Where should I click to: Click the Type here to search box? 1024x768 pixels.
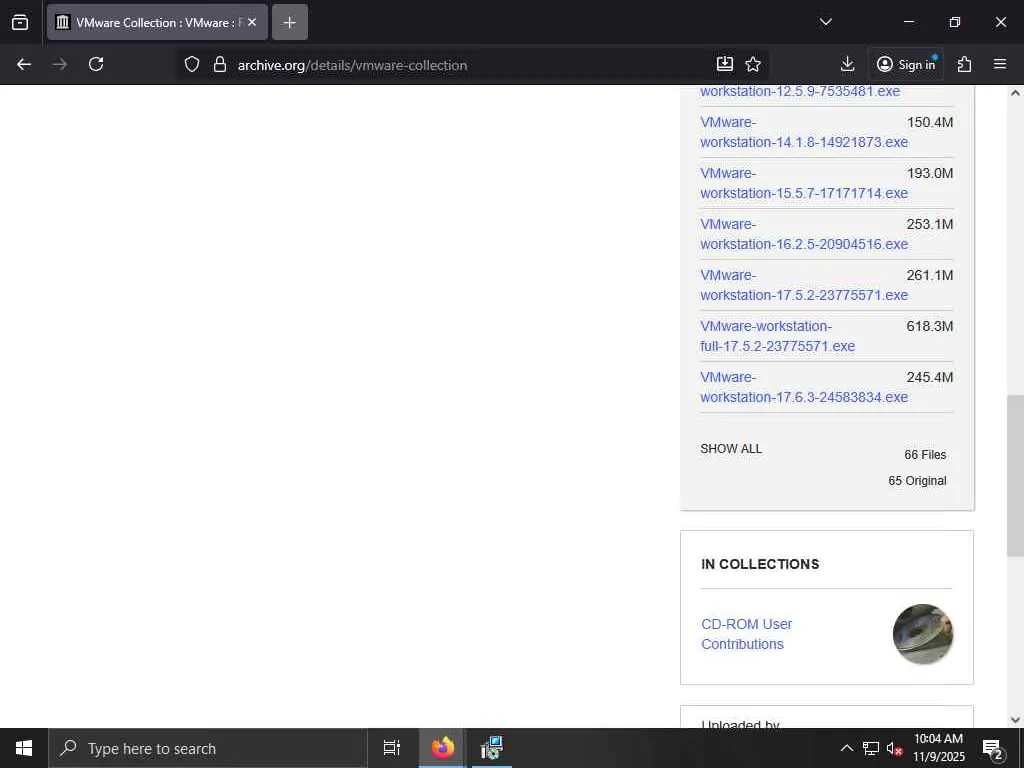[x=208, y=748]
